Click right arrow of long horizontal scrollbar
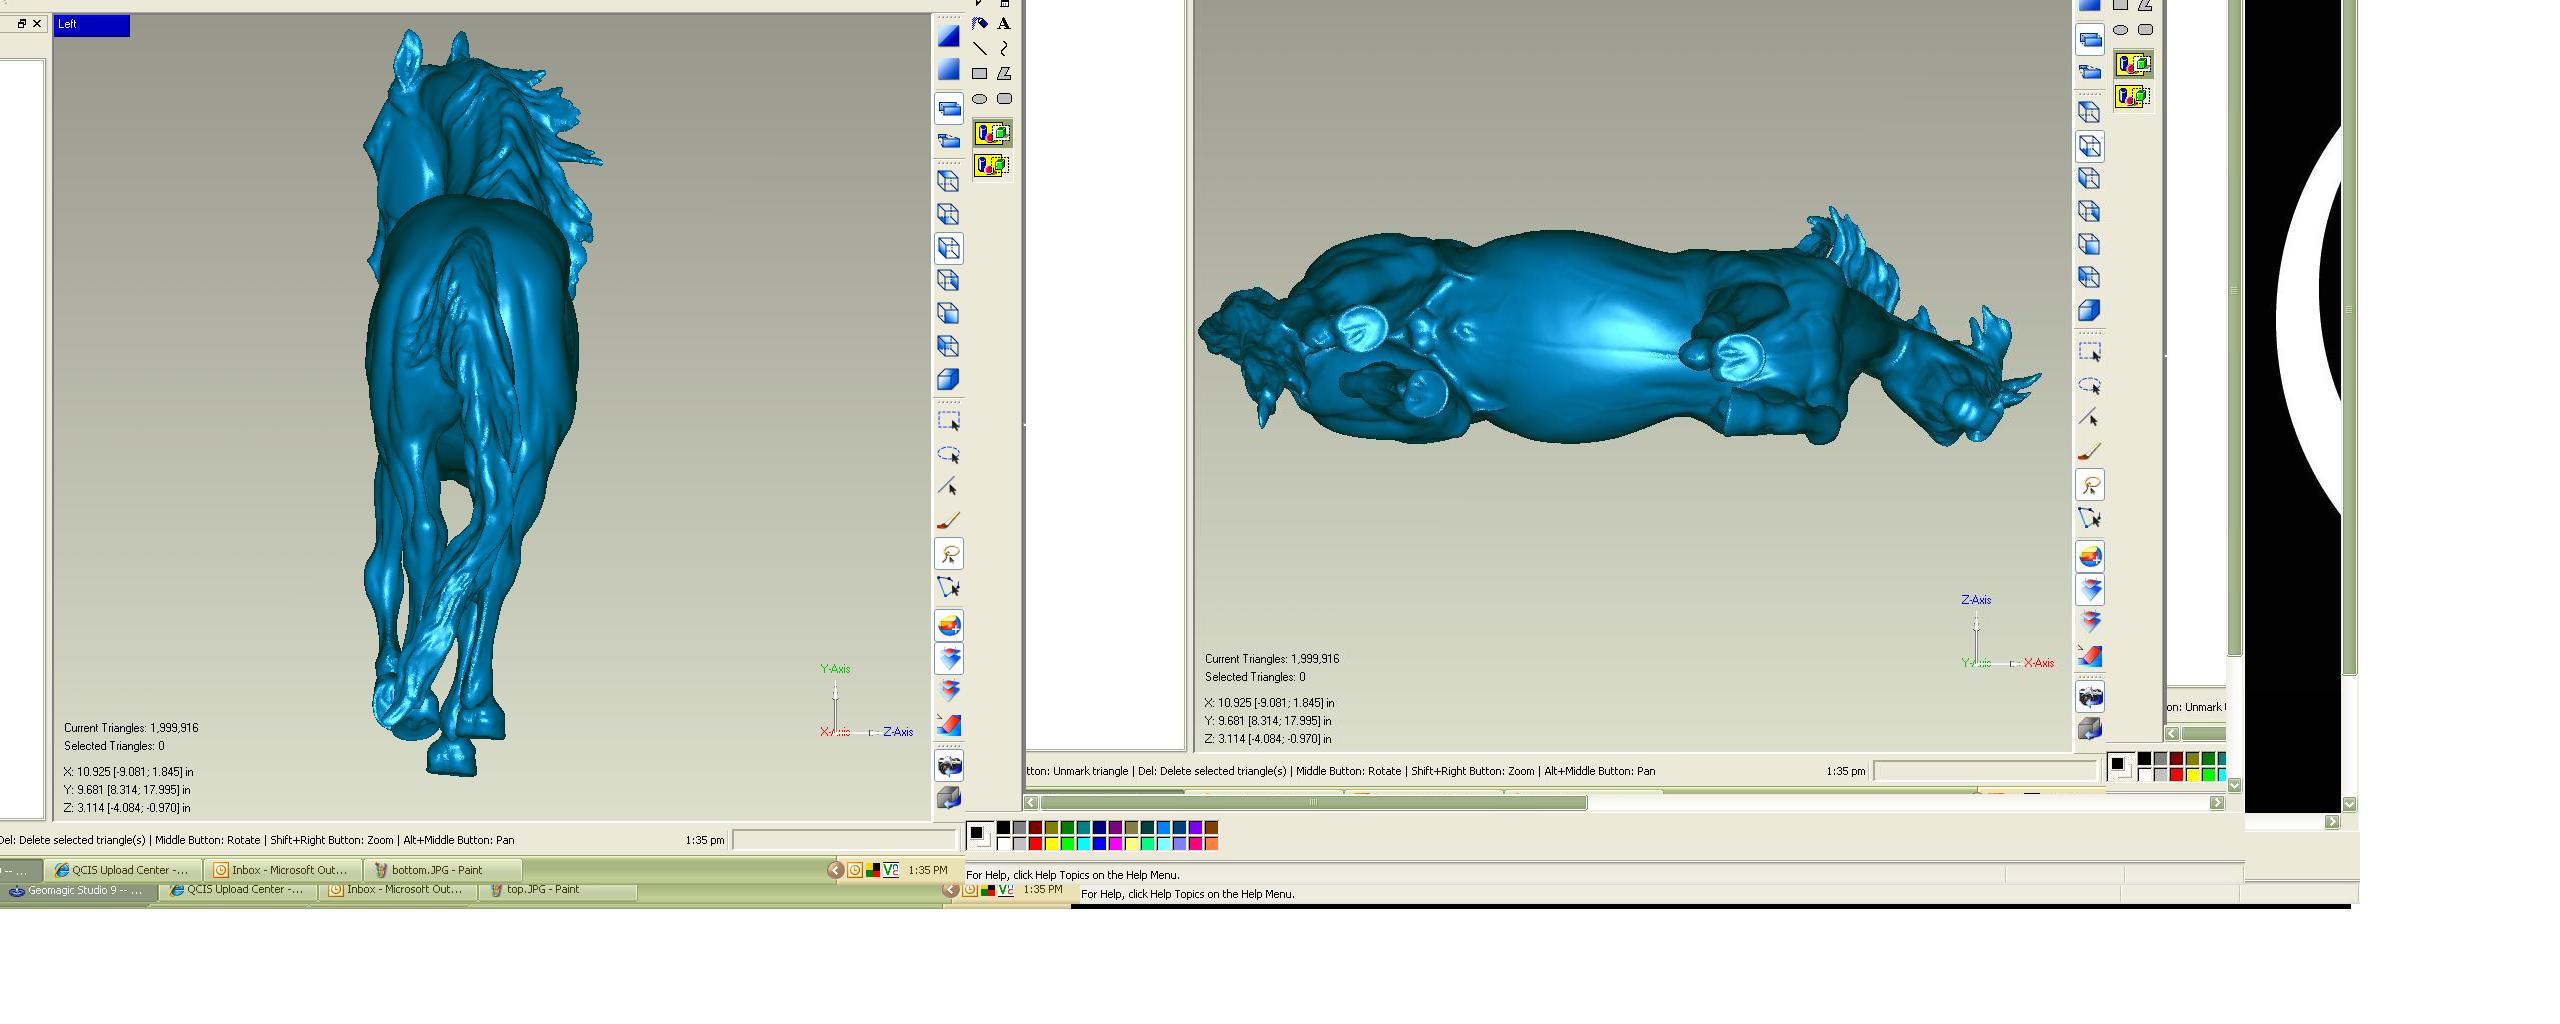 point(2217,803)
